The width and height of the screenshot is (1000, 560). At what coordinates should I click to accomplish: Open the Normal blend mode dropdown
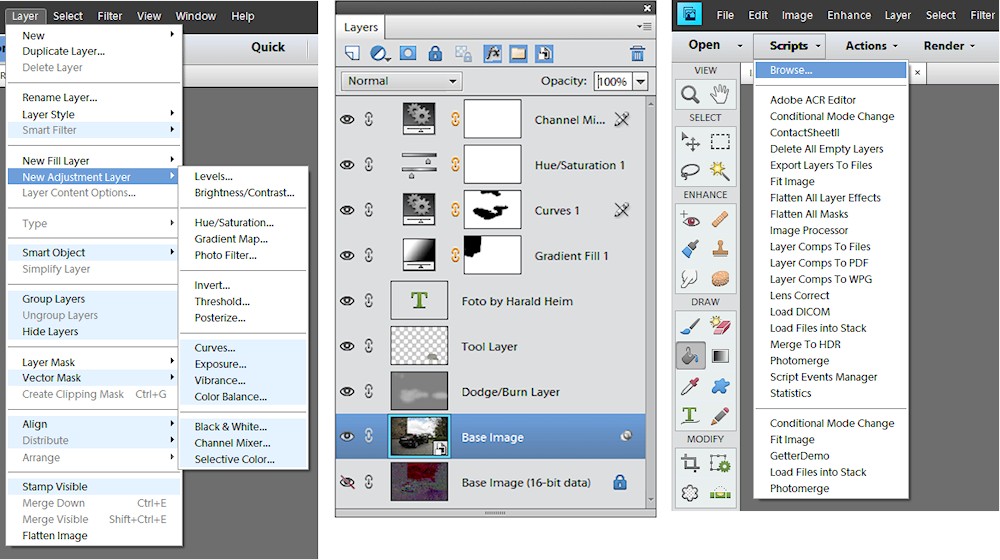(401, 81)
